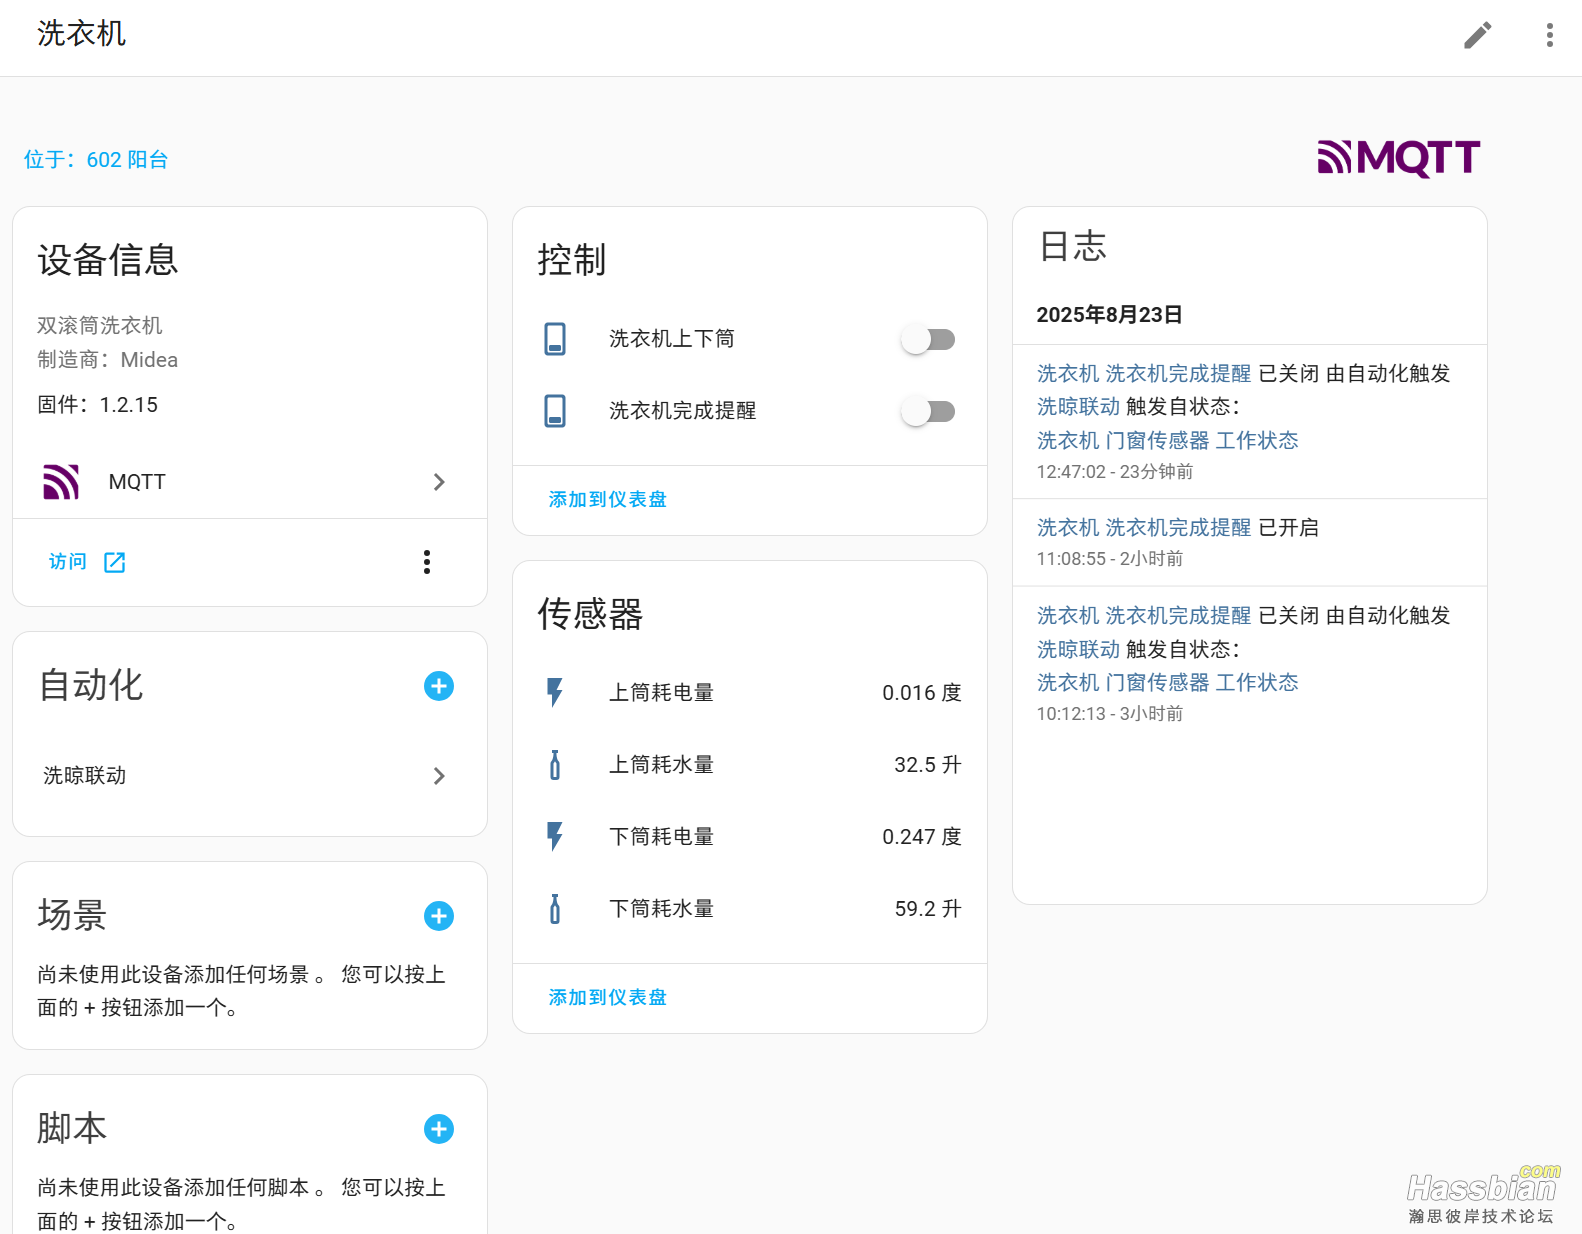
Task: Click 添加到仪表盘 under 传感器 card
Action: pos(607,997)
